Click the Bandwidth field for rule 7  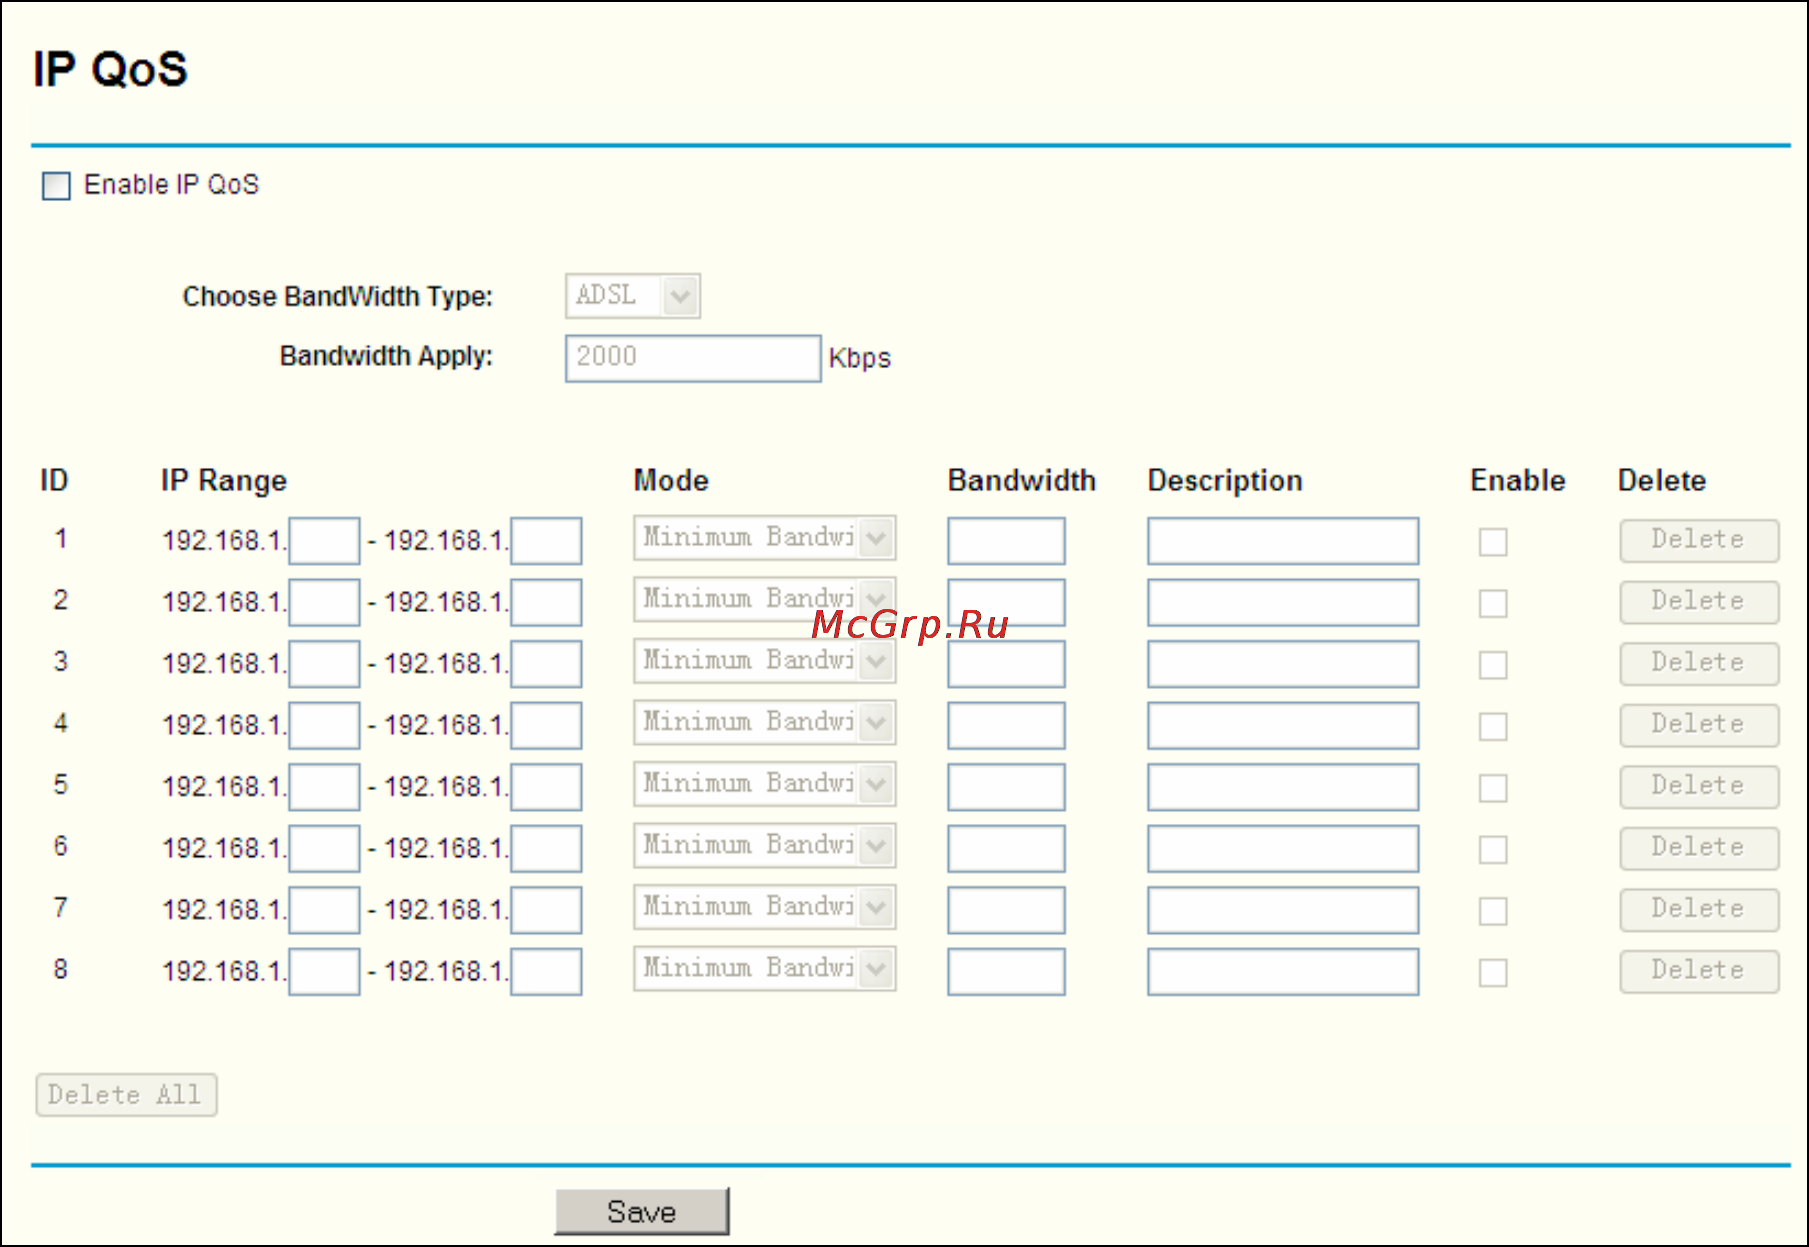(x=1006, y=910)
